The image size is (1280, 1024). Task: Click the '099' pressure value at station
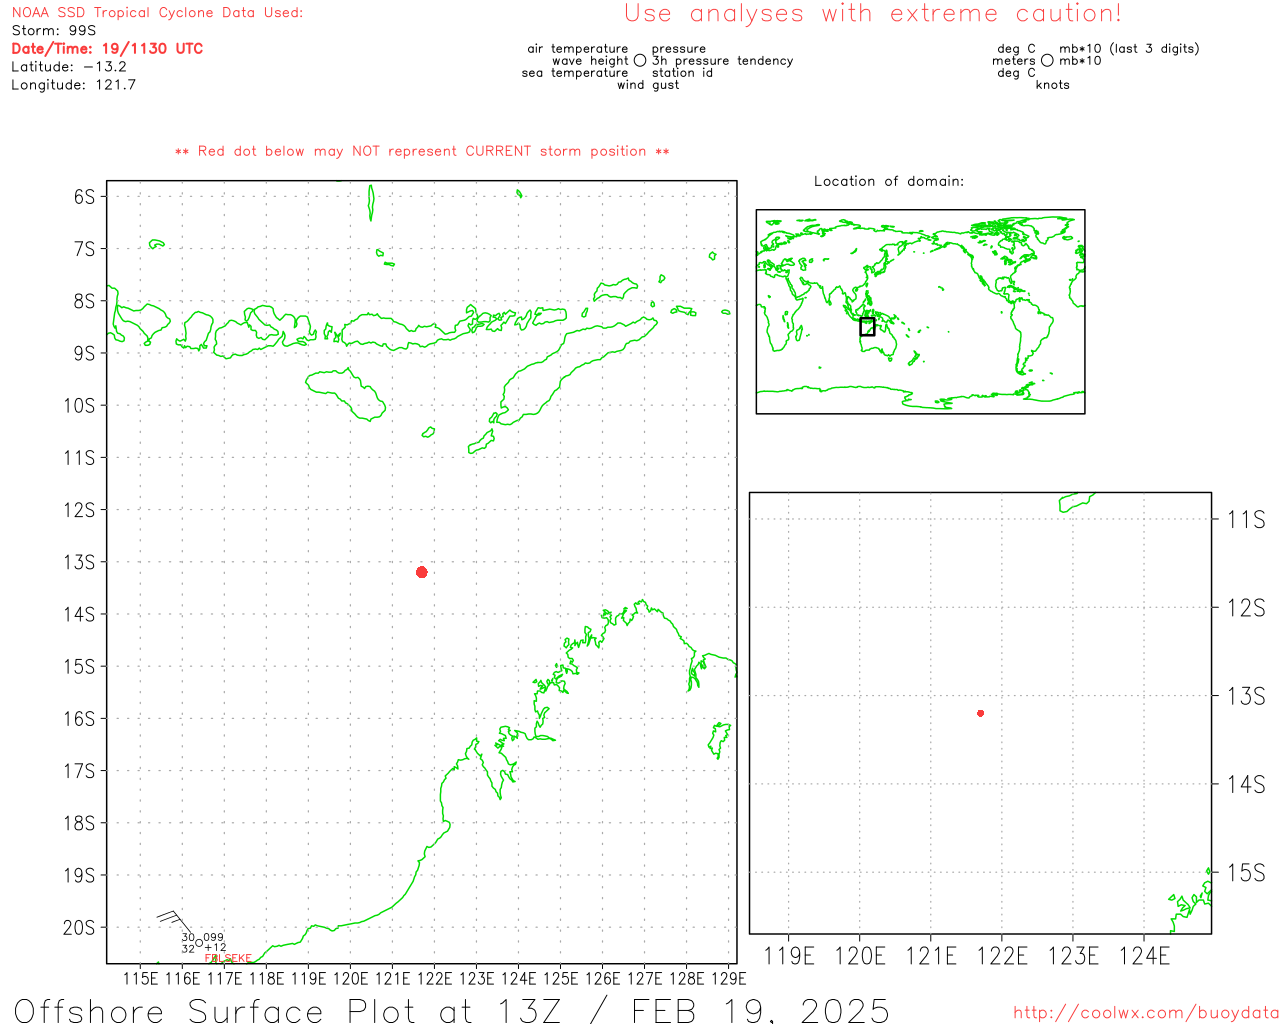click(214, 938)
